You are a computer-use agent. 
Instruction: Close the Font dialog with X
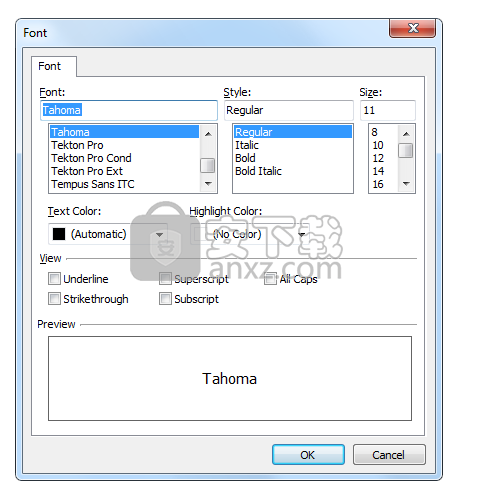412,28
